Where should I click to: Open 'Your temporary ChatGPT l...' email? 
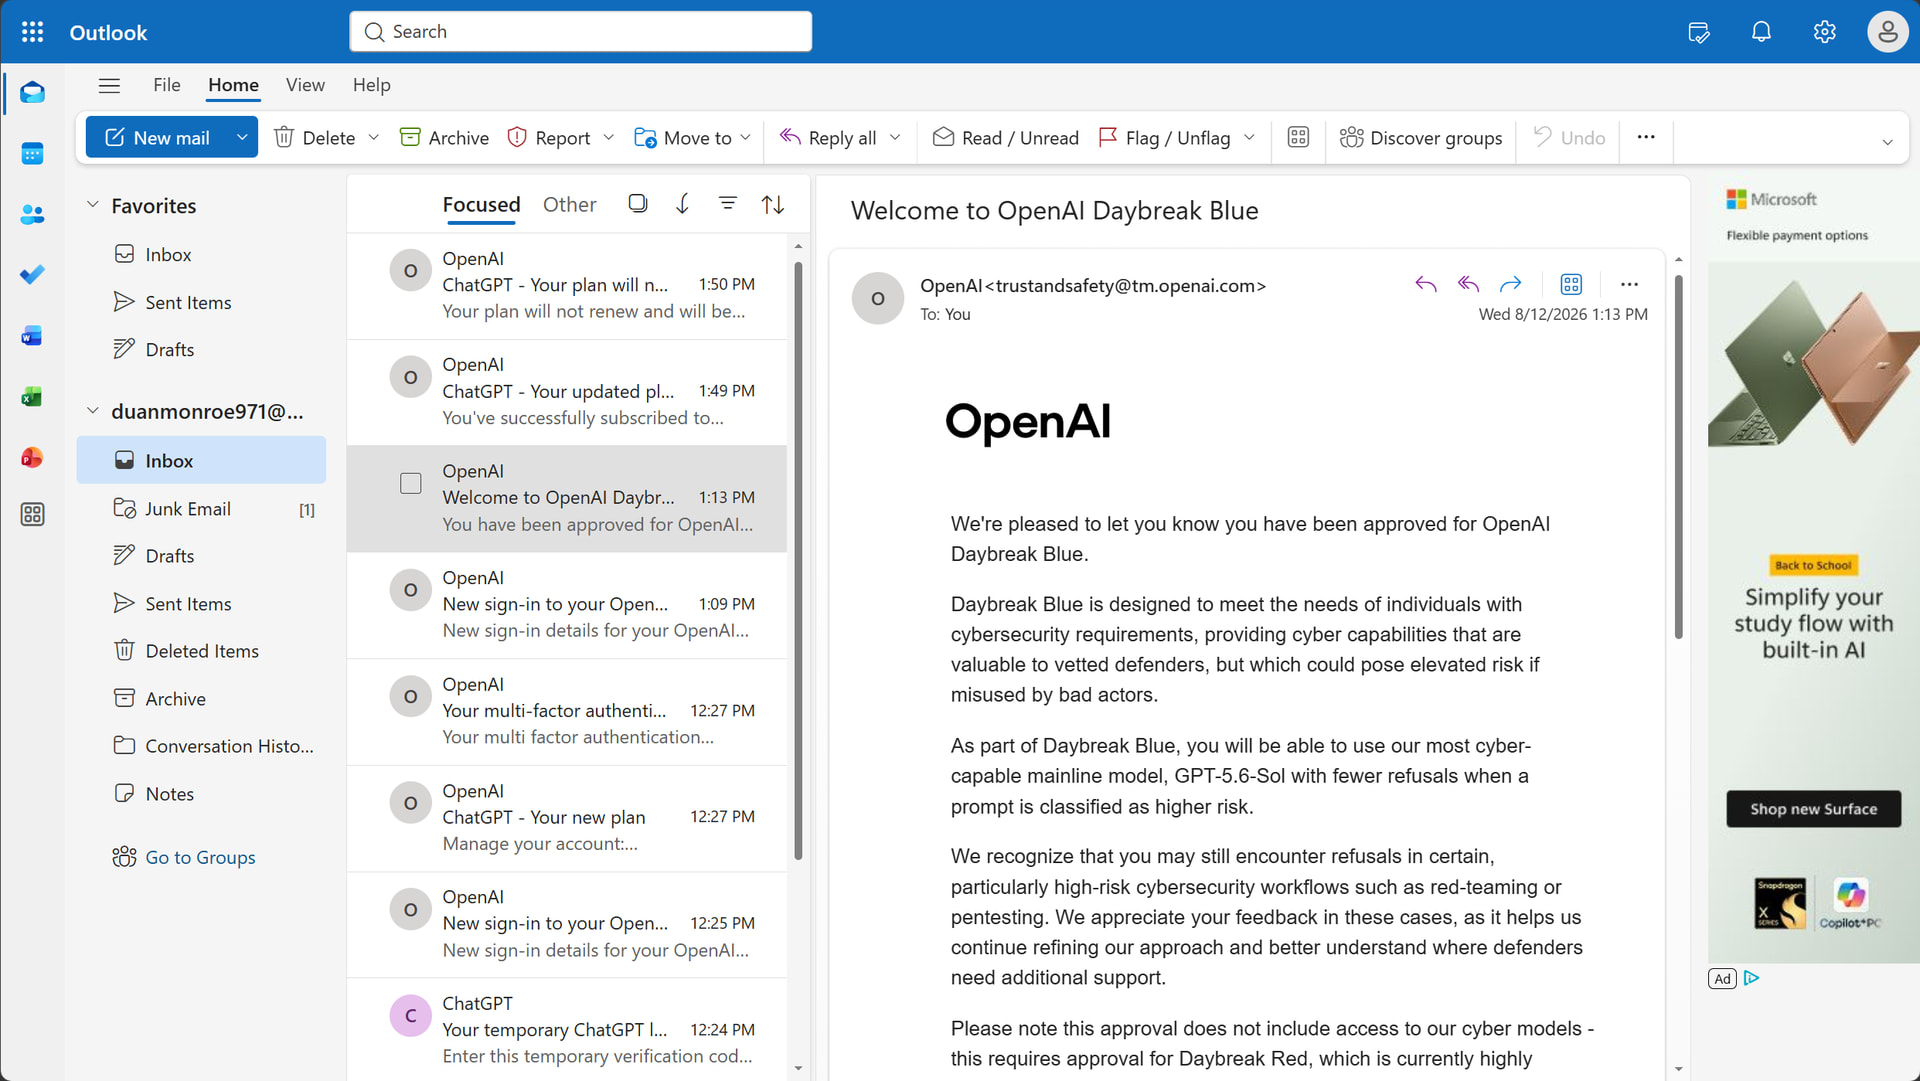click(567, 1031)
